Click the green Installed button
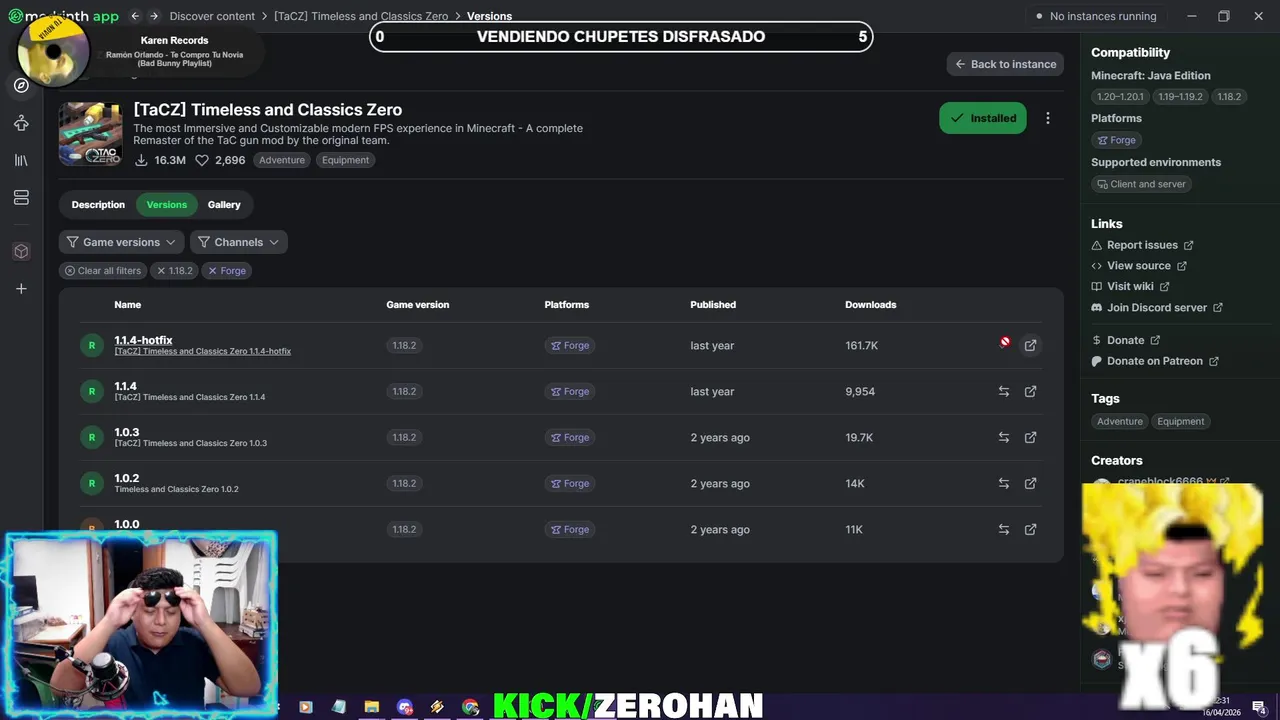The image size is (1280, 720). coord(983,118)
